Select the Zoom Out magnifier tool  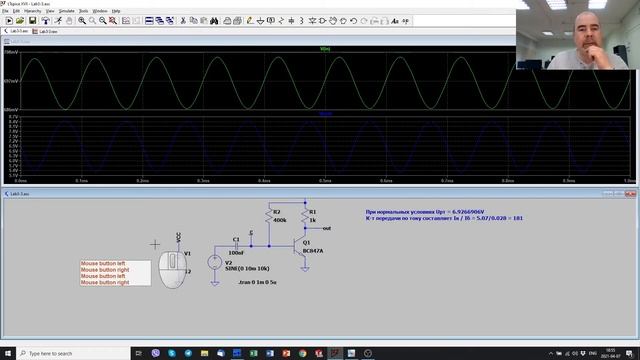coord(102,21)
